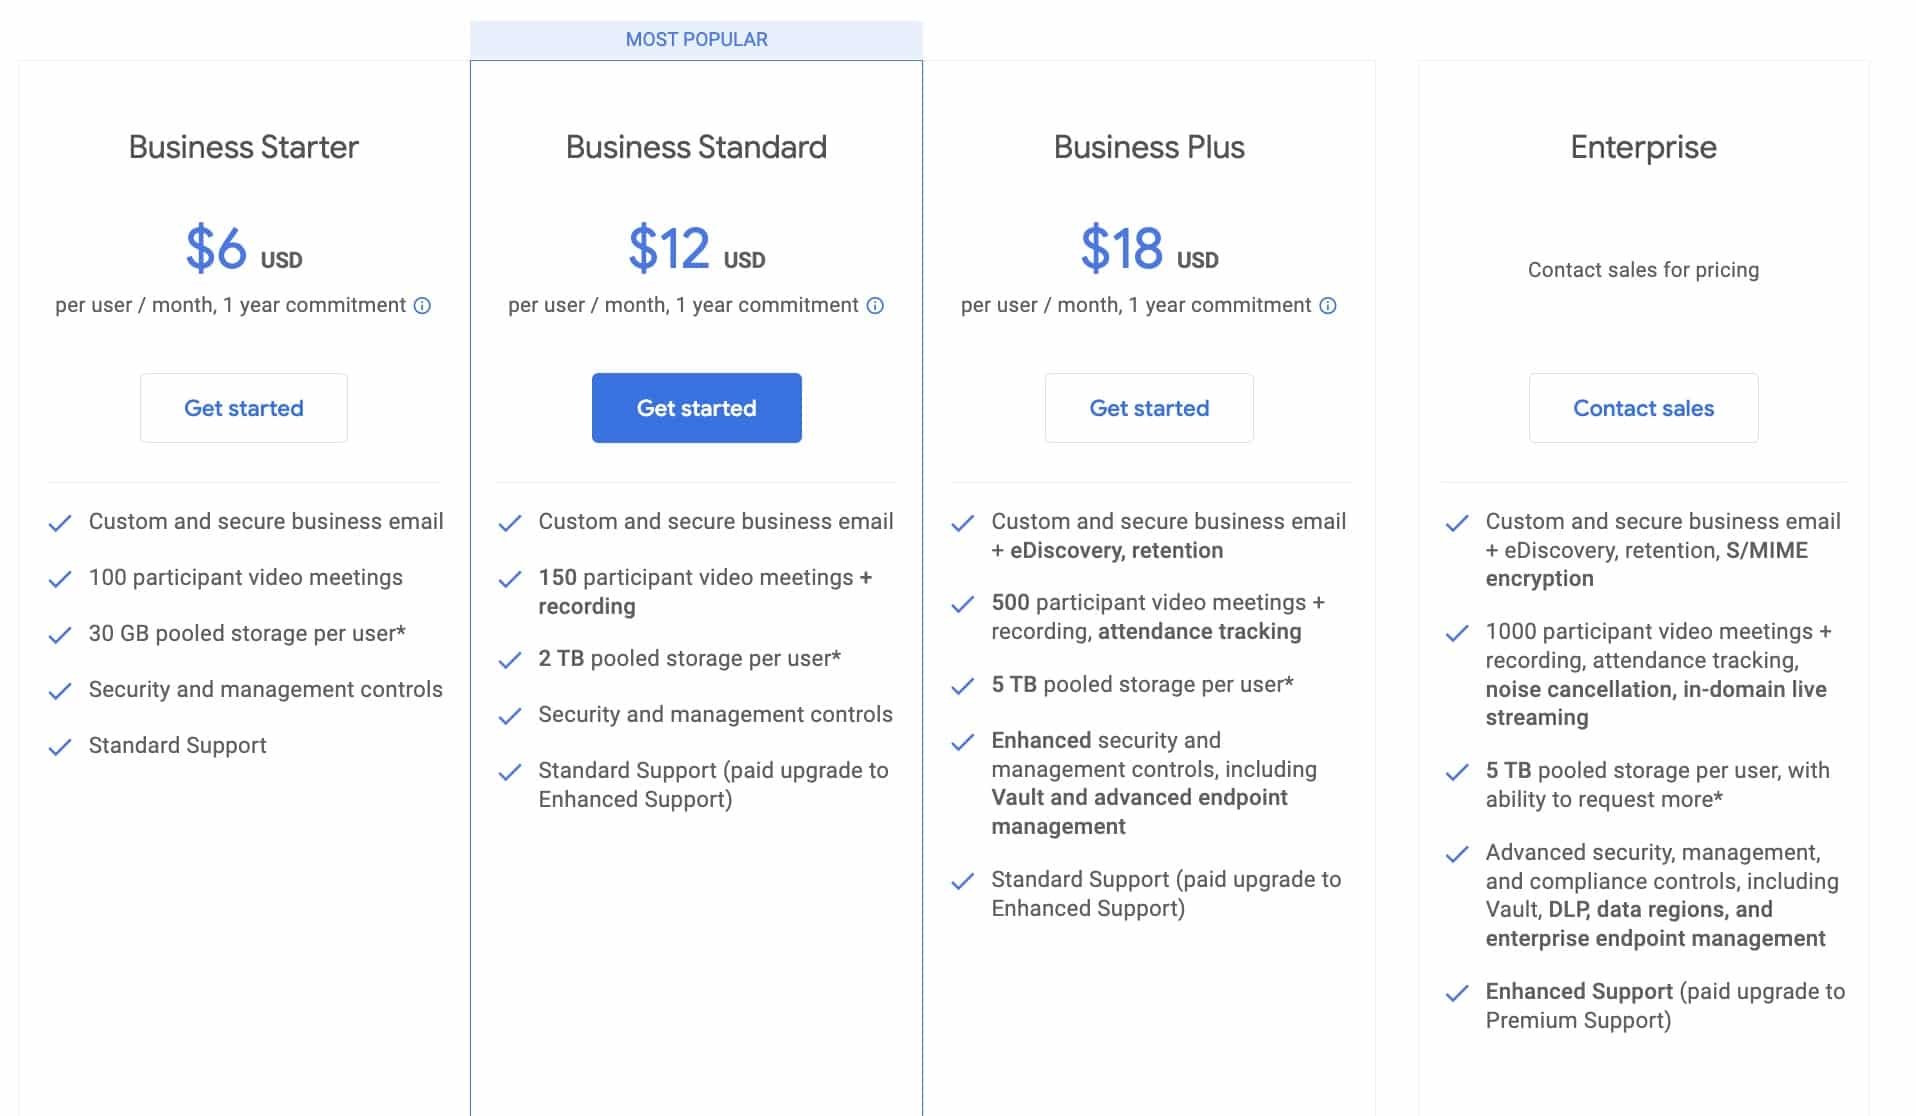Click Contact sales for pricing text
The height and width of the screenshot is (1116, 1916).
pyautogui.click(x=1643, y=269)
